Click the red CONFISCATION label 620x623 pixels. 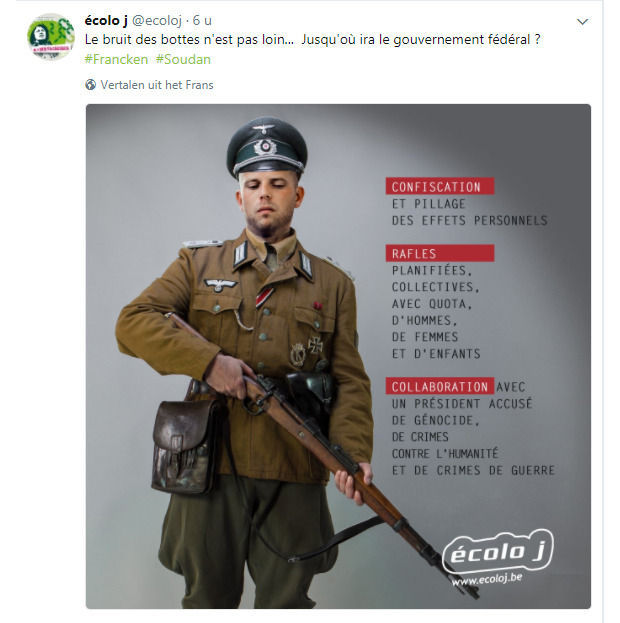[x=440, y=186]
